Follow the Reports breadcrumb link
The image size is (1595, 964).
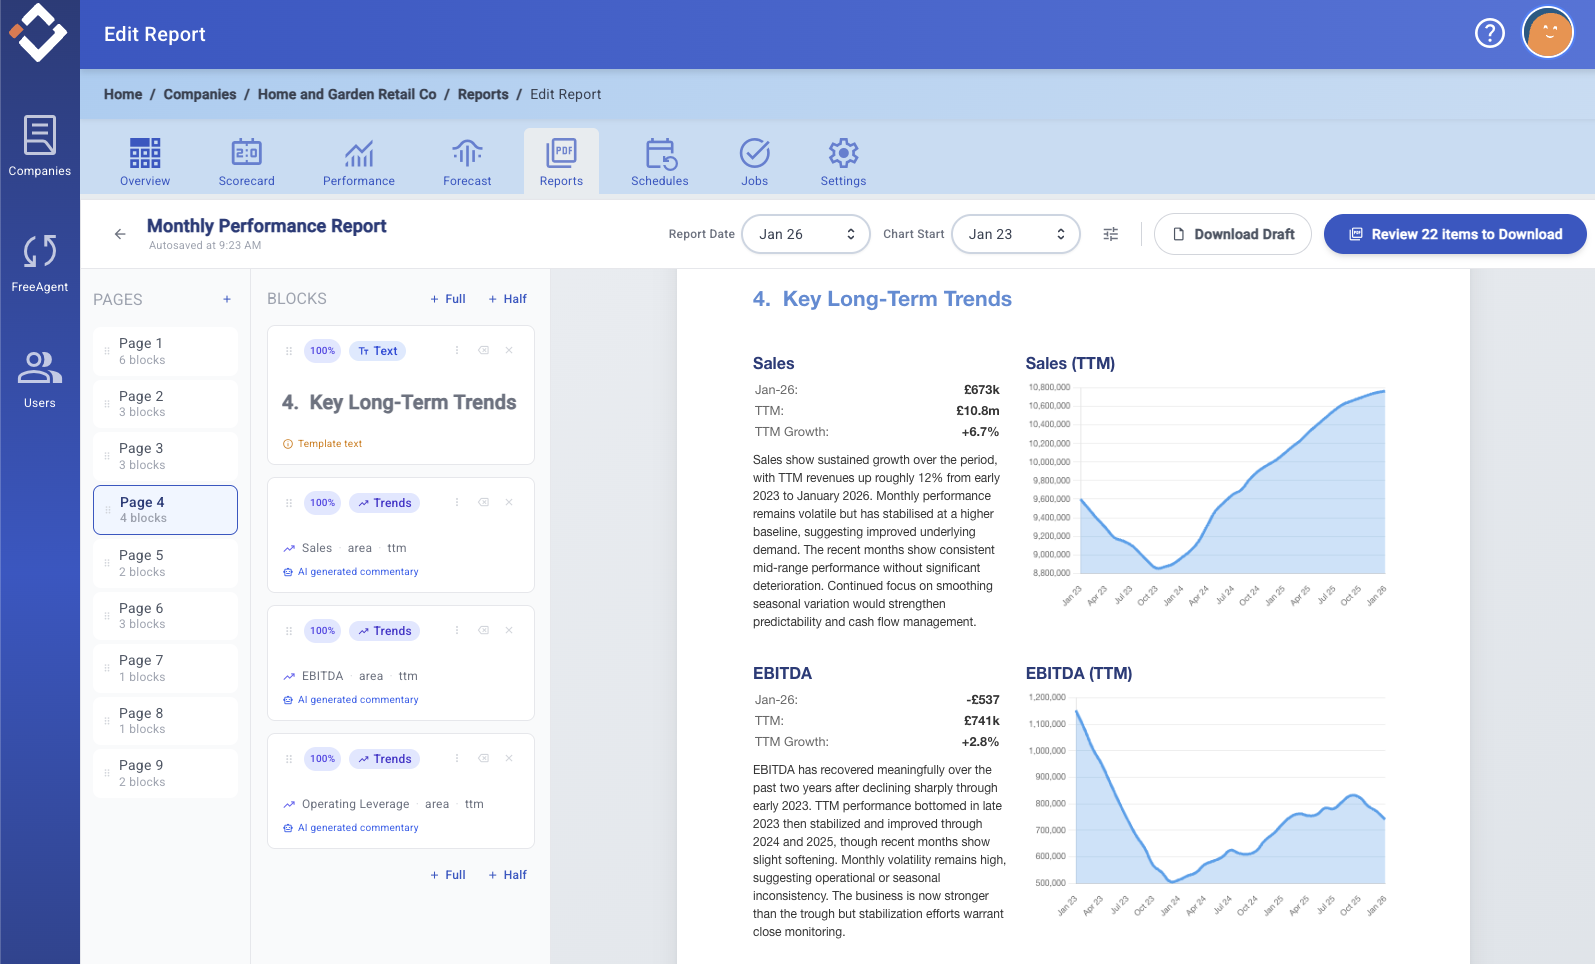(483, 94)
